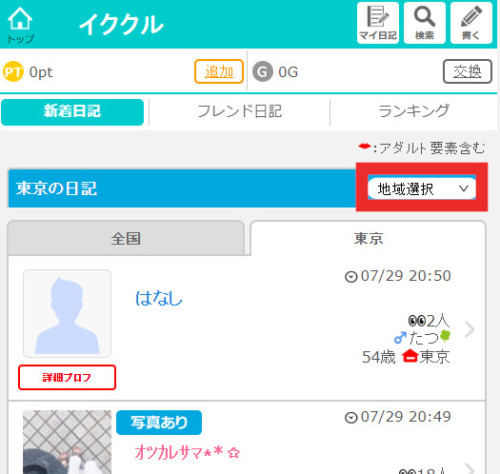Switch to the フレンド日記 tab

(x=240, y=112)
